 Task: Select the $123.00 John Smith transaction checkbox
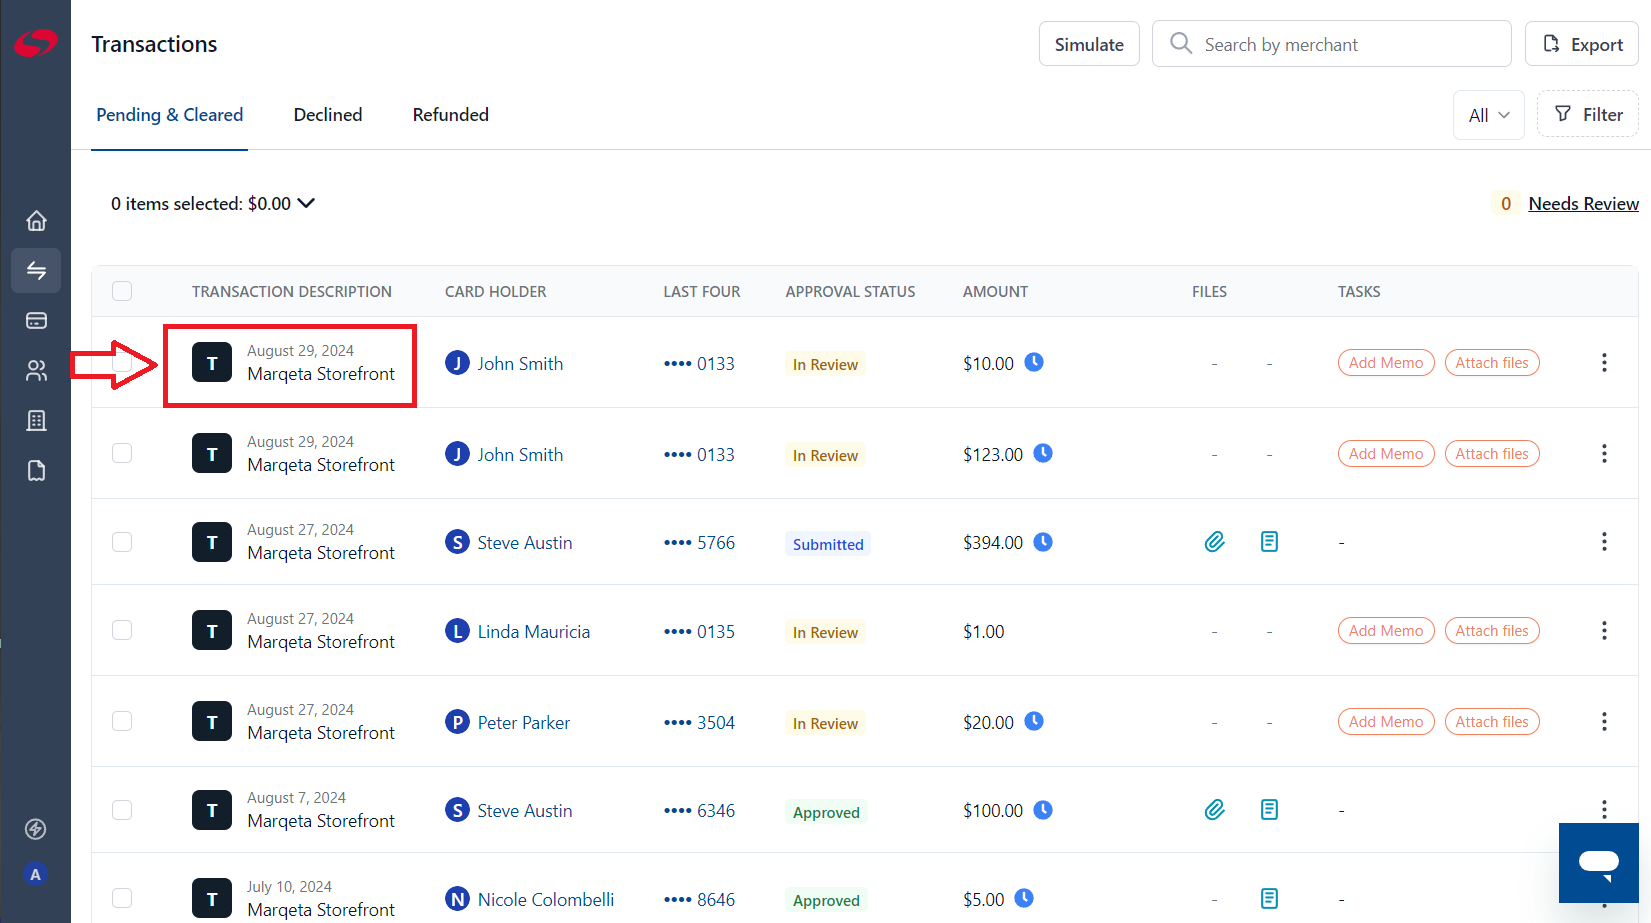point(122,453)
